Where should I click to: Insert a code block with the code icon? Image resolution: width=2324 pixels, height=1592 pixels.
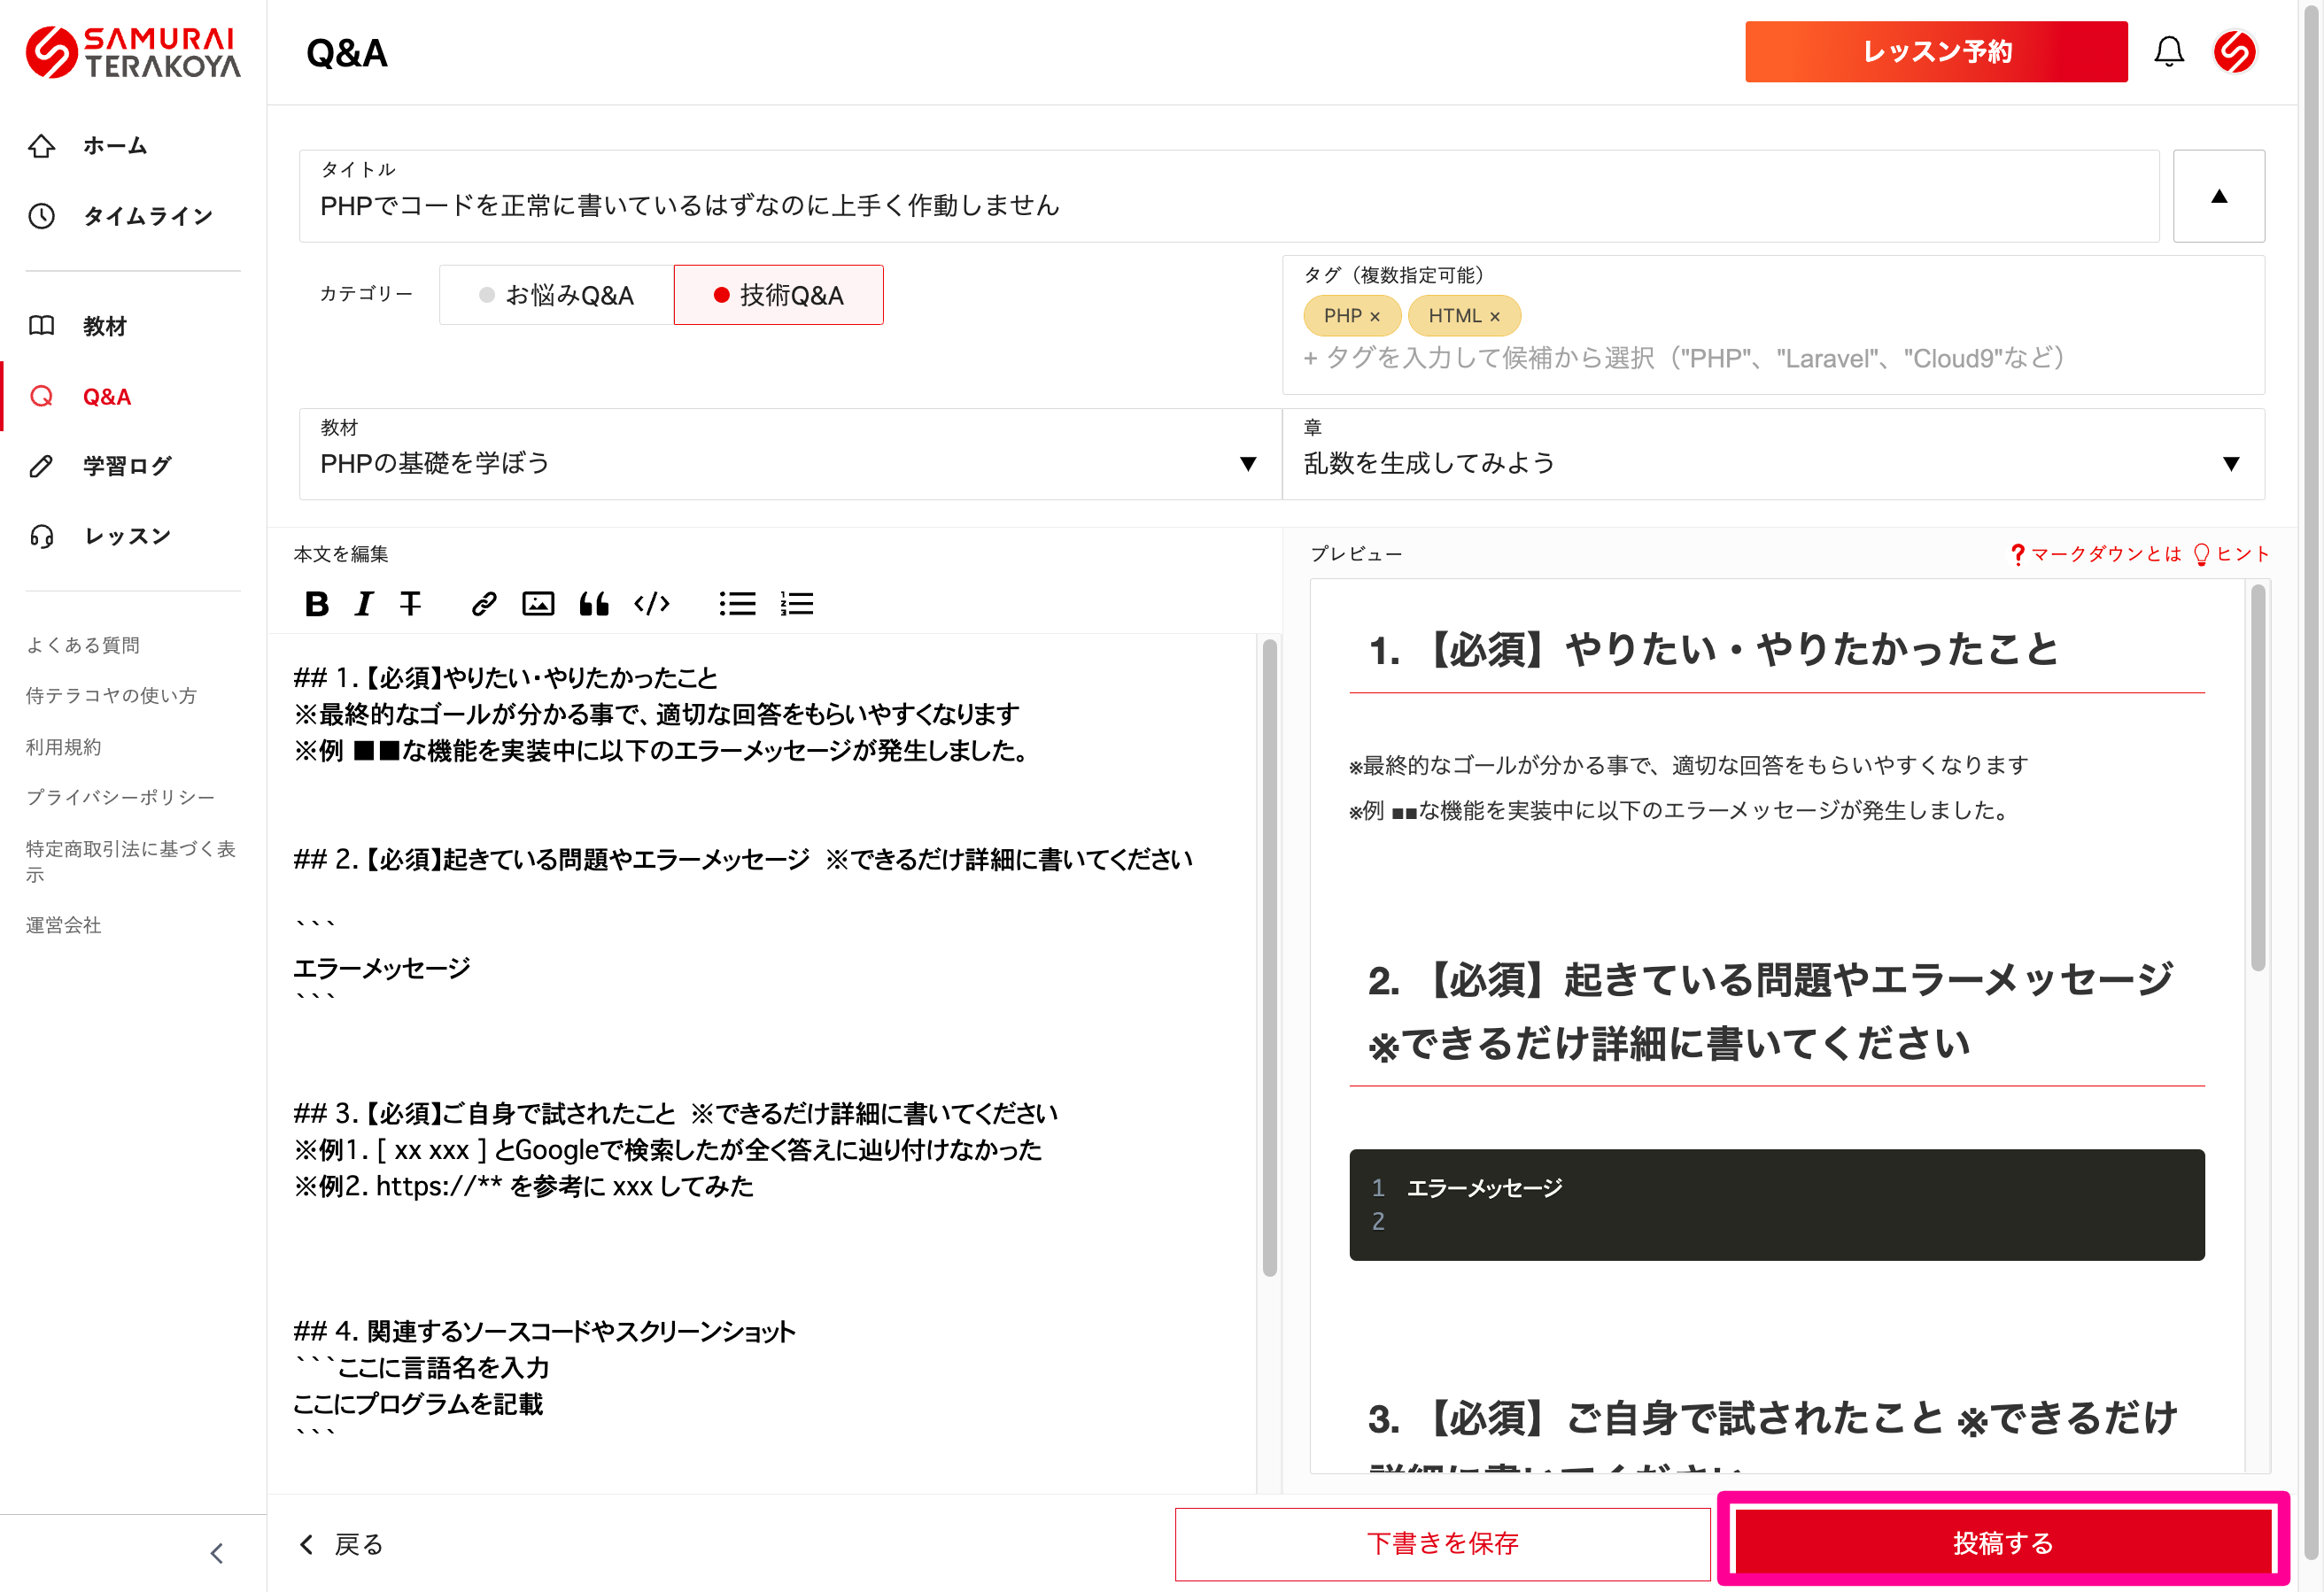point(651,604)
